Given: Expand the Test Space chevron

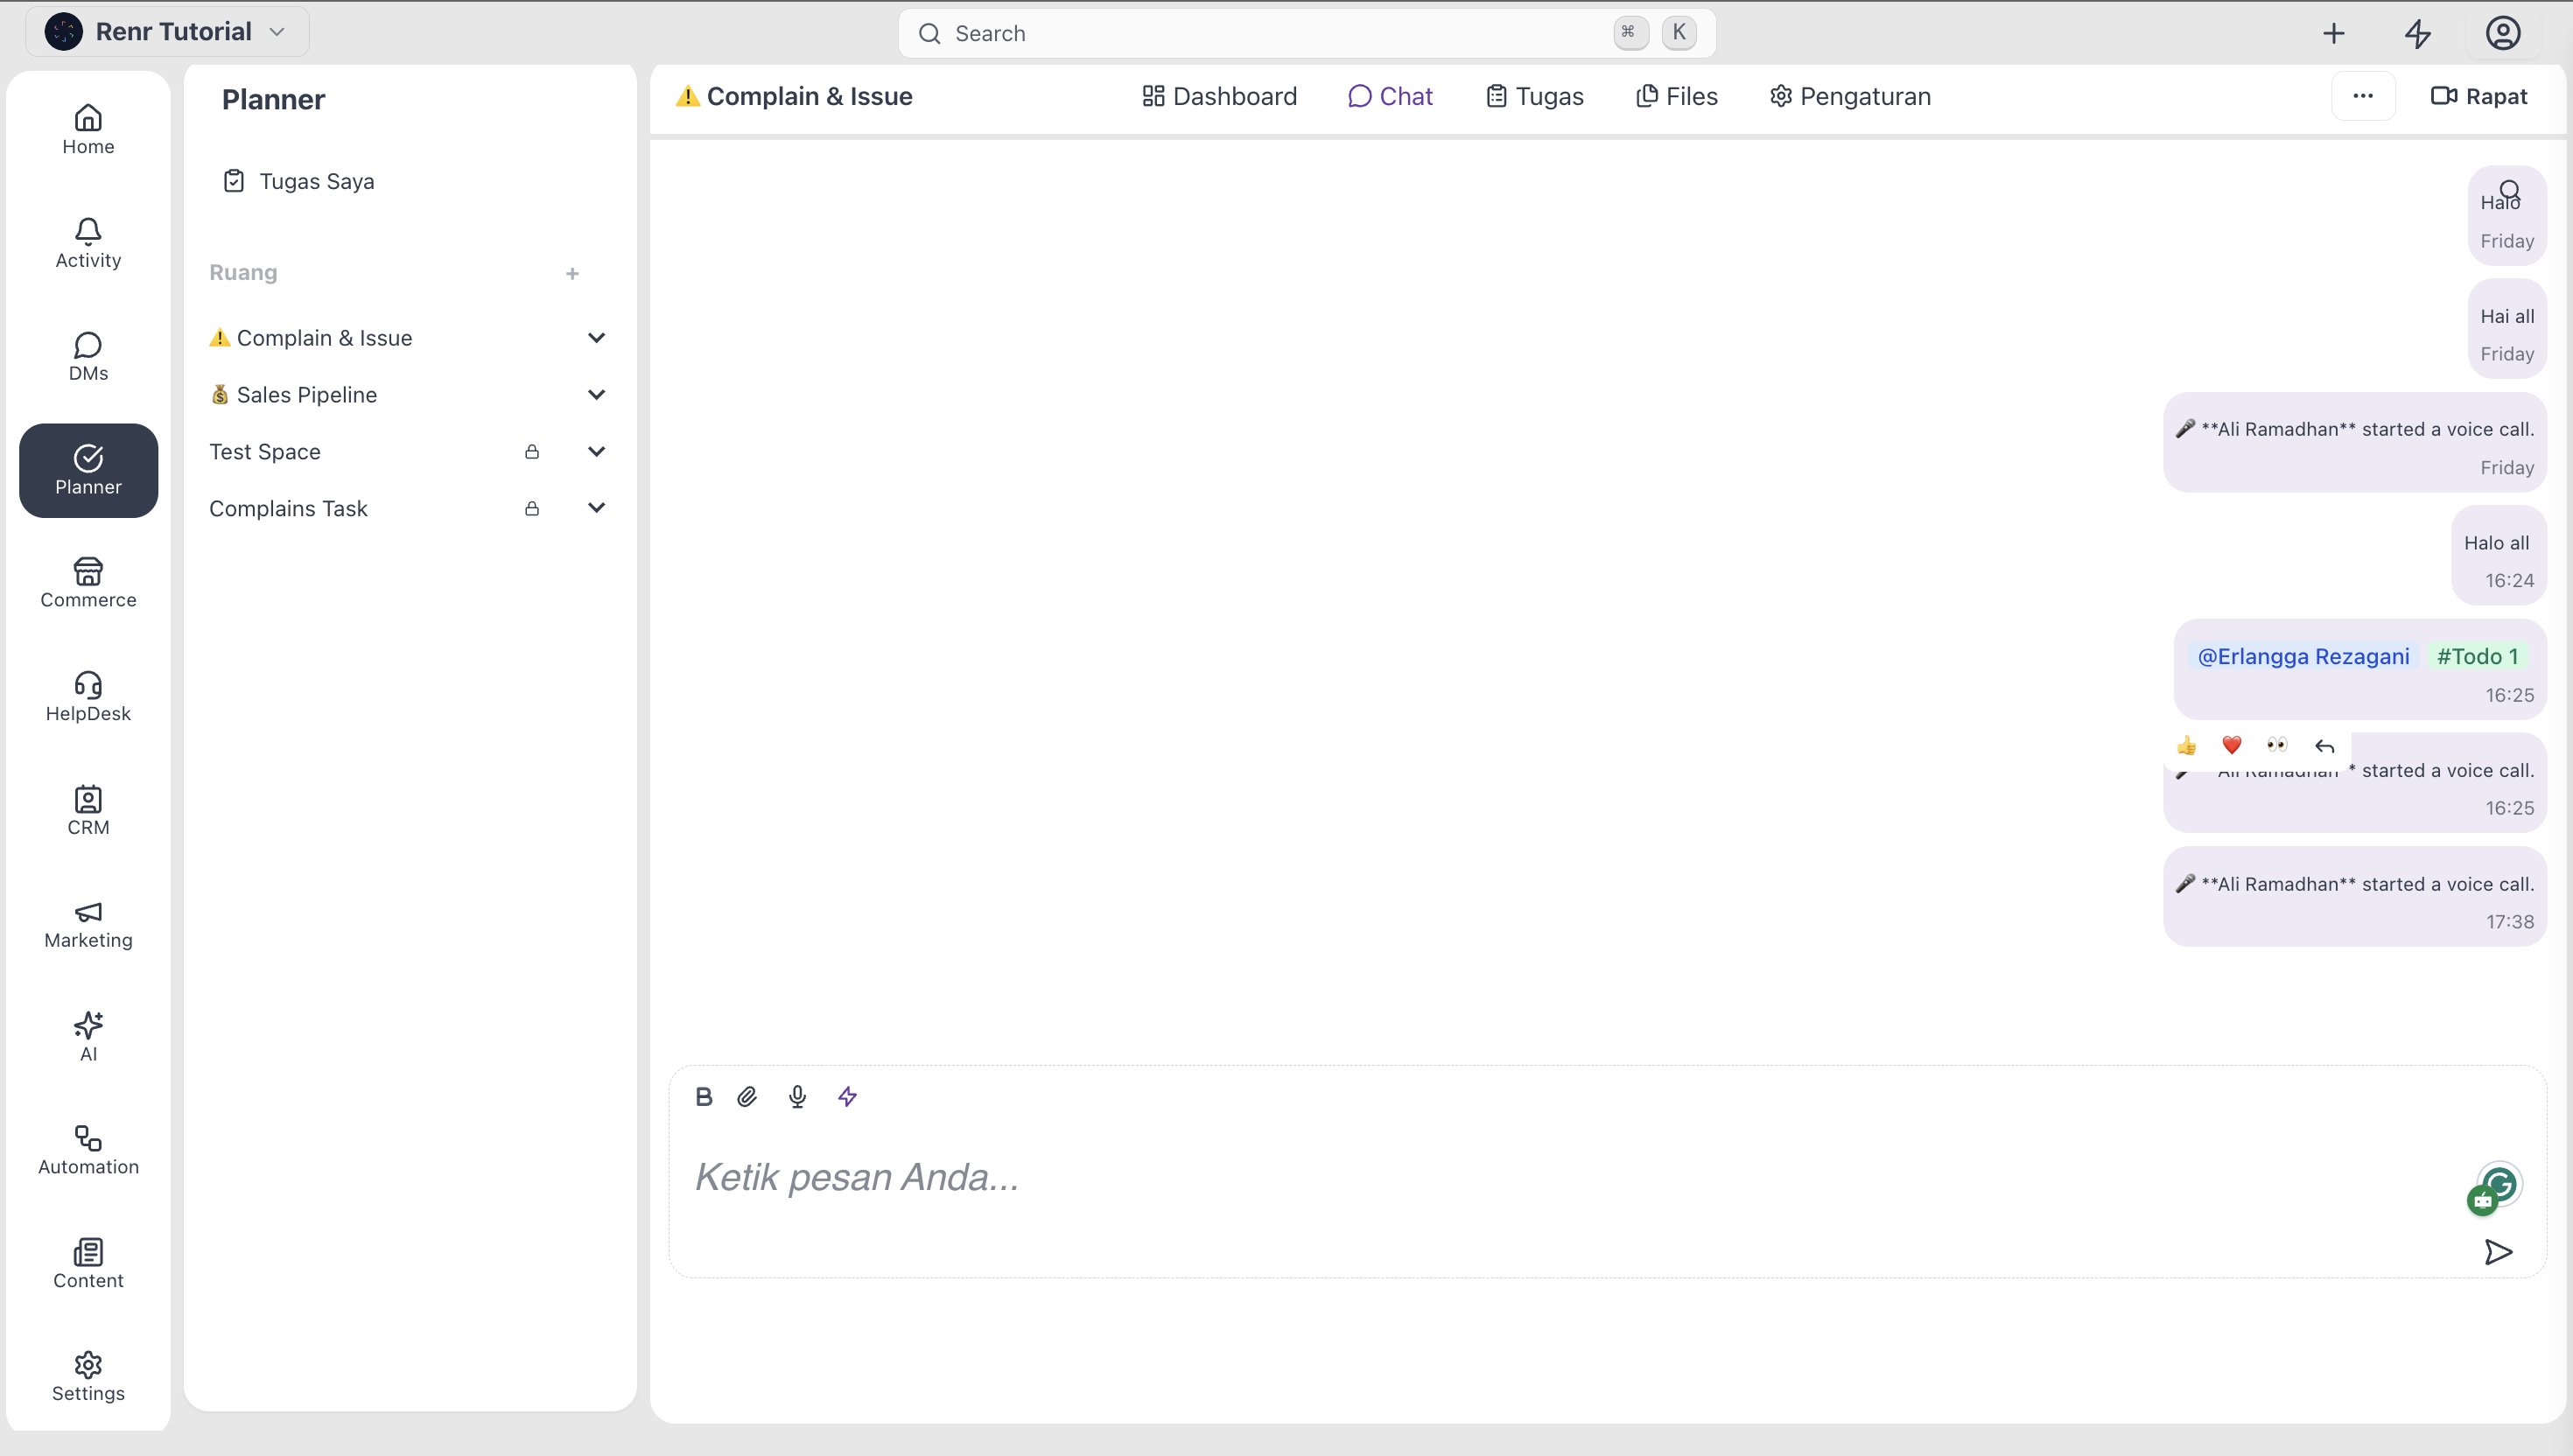Looking at the screenshot, I should [596, 452].
